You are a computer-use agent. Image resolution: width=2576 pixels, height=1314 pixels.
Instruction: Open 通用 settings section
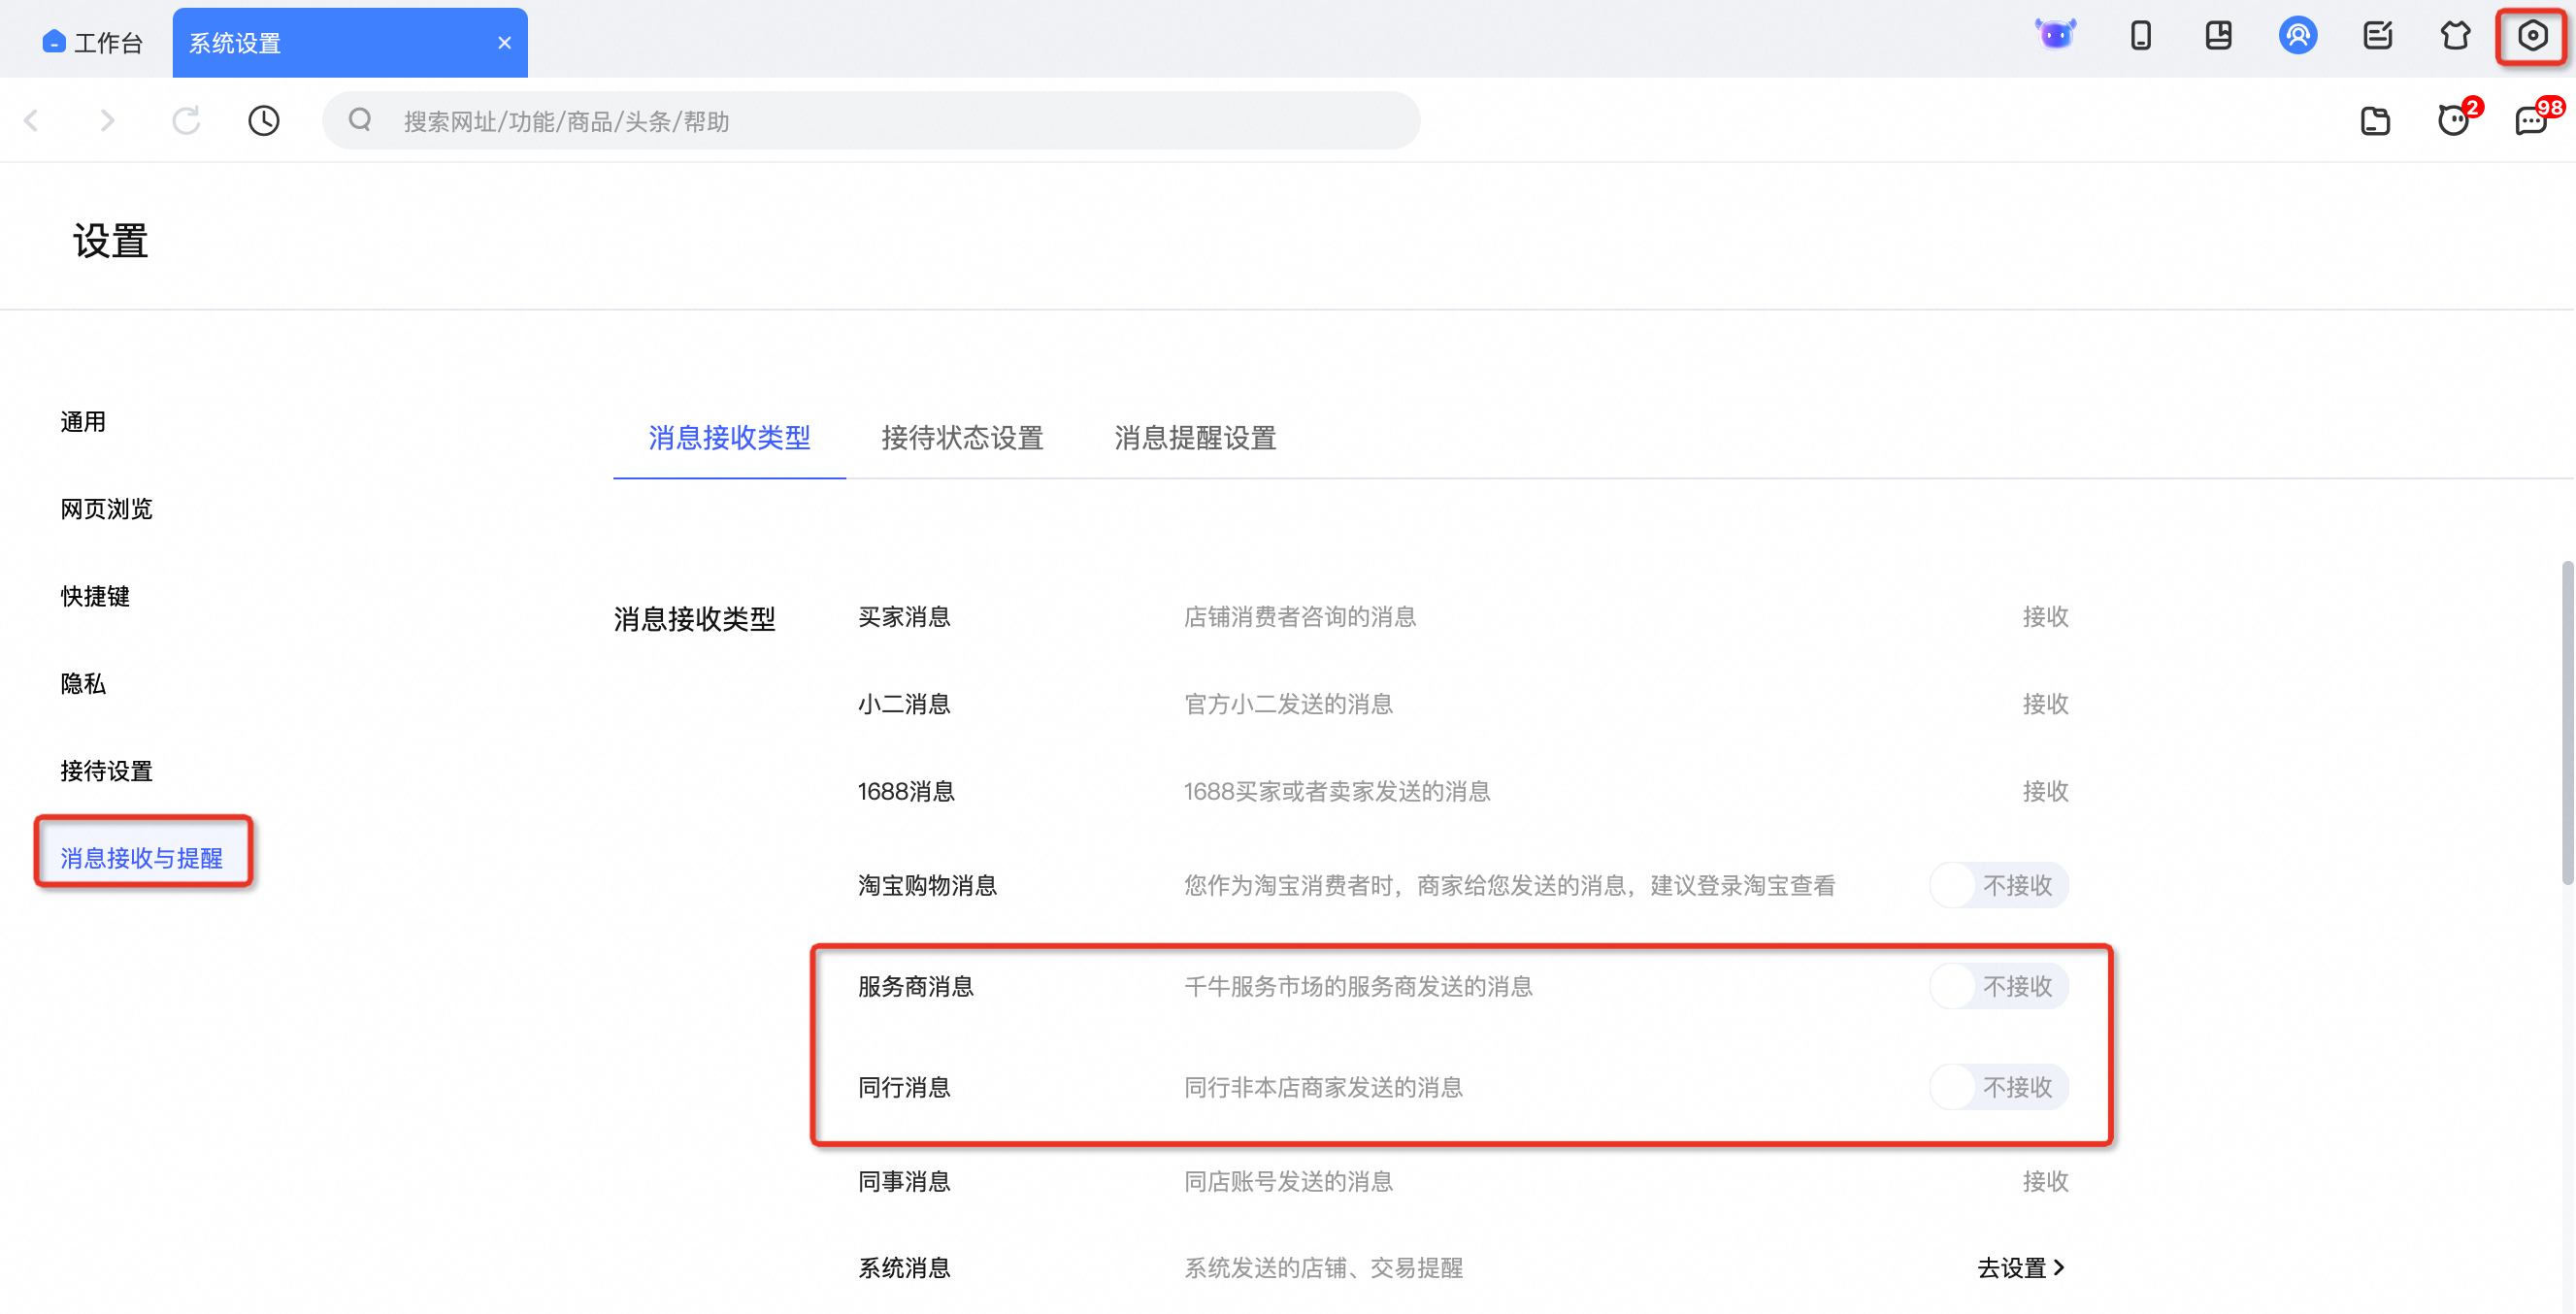click(x=83, y=422)
